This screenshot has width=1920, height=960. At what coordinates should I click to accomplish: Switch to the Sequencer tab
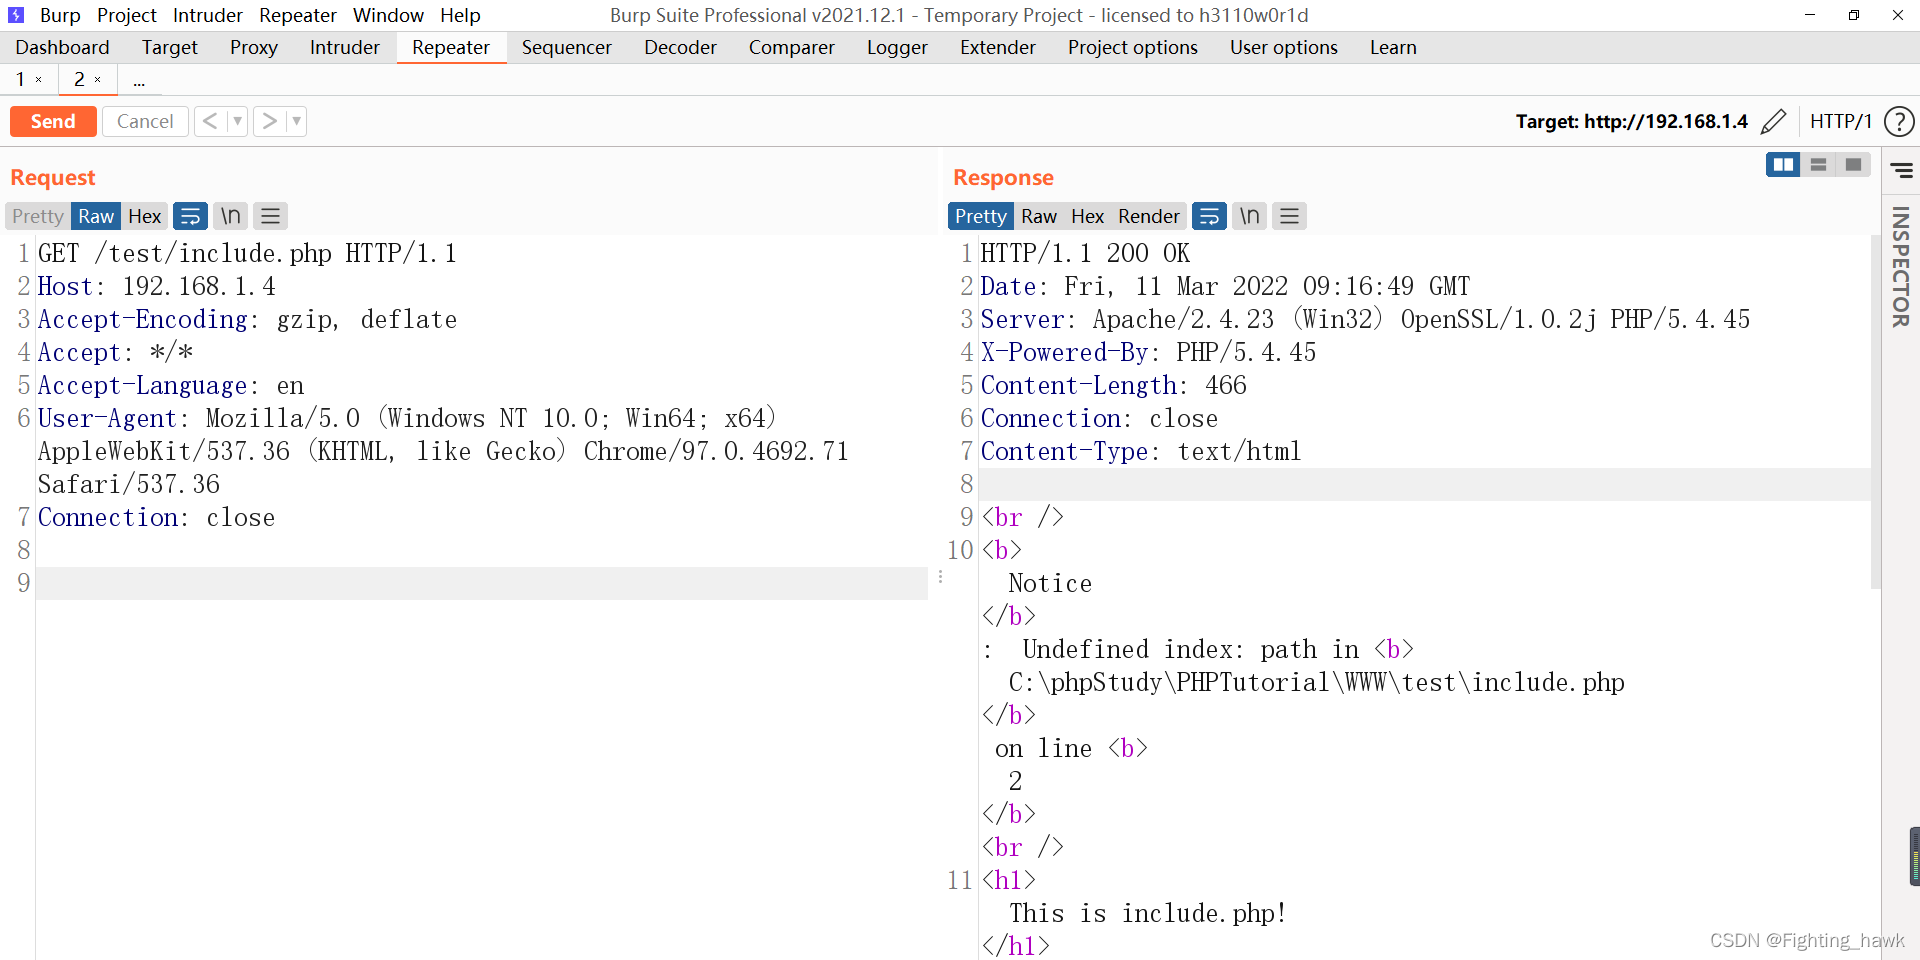567,47
